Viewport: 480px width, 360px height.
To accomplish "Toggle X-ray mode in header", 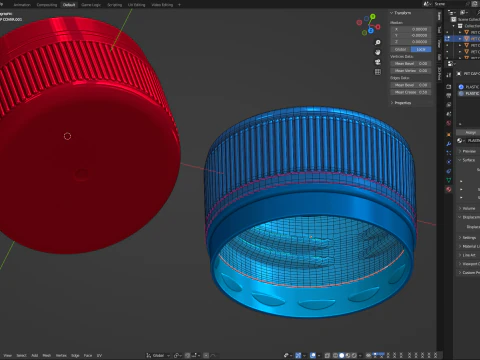I will (327, 355).
